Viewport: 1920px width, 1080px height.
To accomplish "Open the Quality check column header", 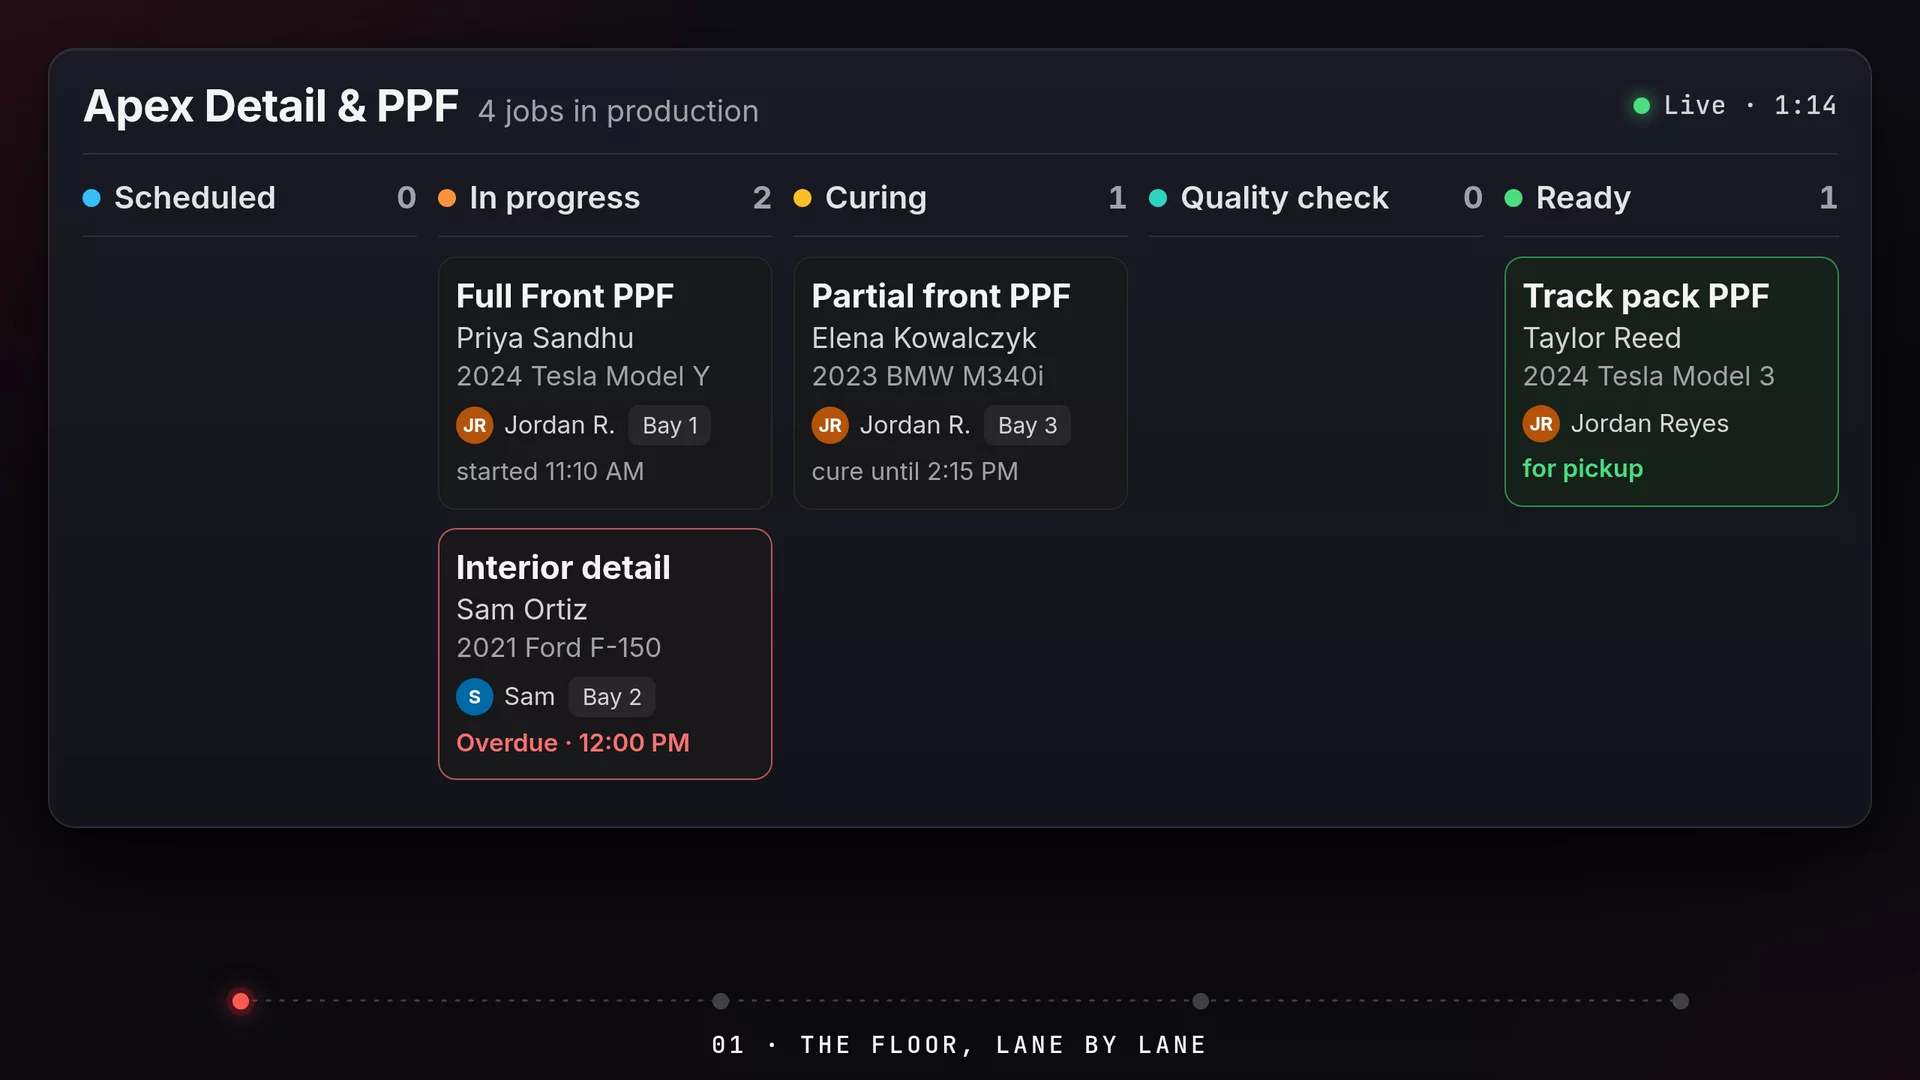I will [1316, 198].
